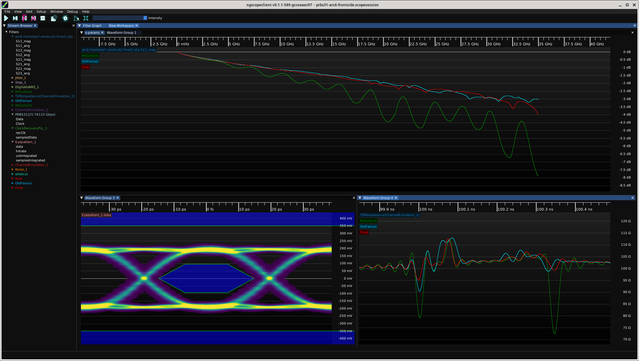Image resolution: width=639 pixels, height=361 pixels.
Task: Open the Setup menu
Action: (41, 11)
